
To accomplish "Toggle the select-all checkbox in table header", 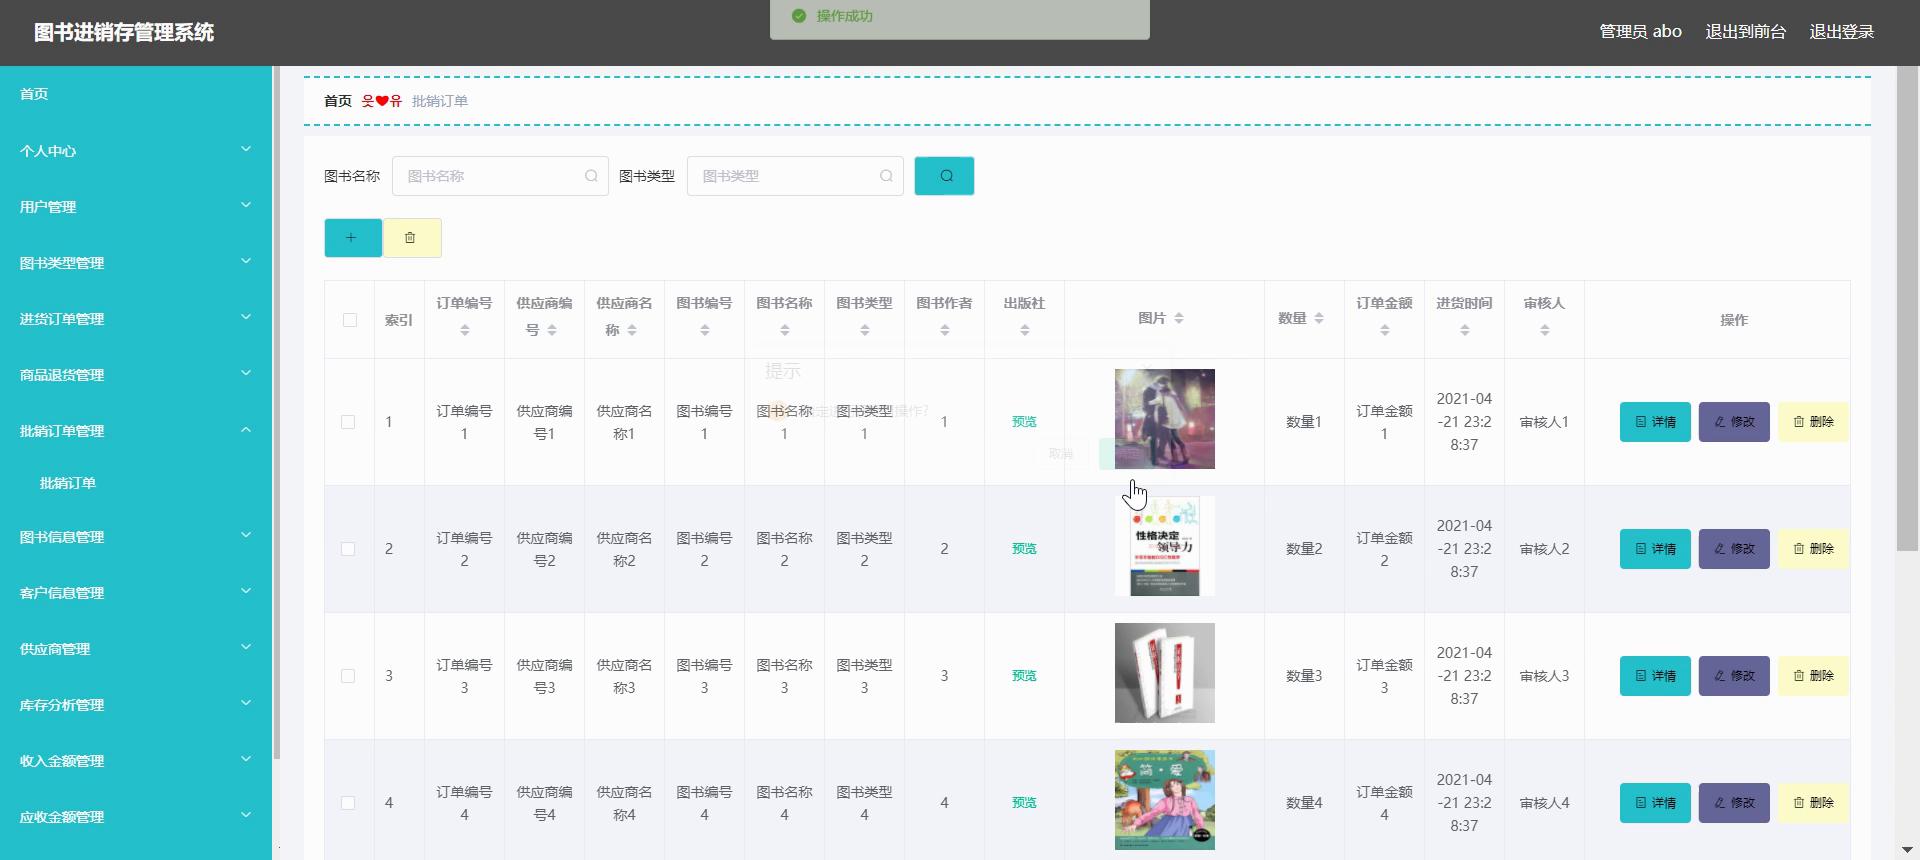I will point(349,320).
